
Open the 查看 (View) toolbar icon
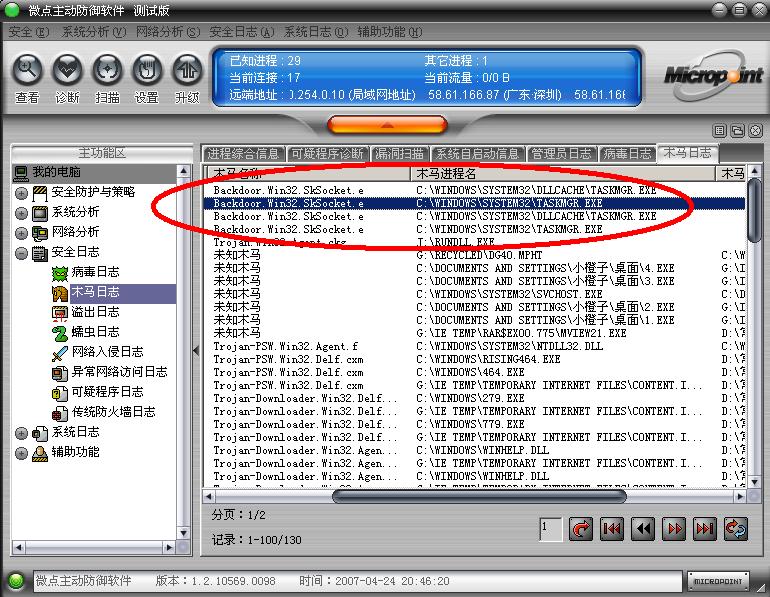28,70
